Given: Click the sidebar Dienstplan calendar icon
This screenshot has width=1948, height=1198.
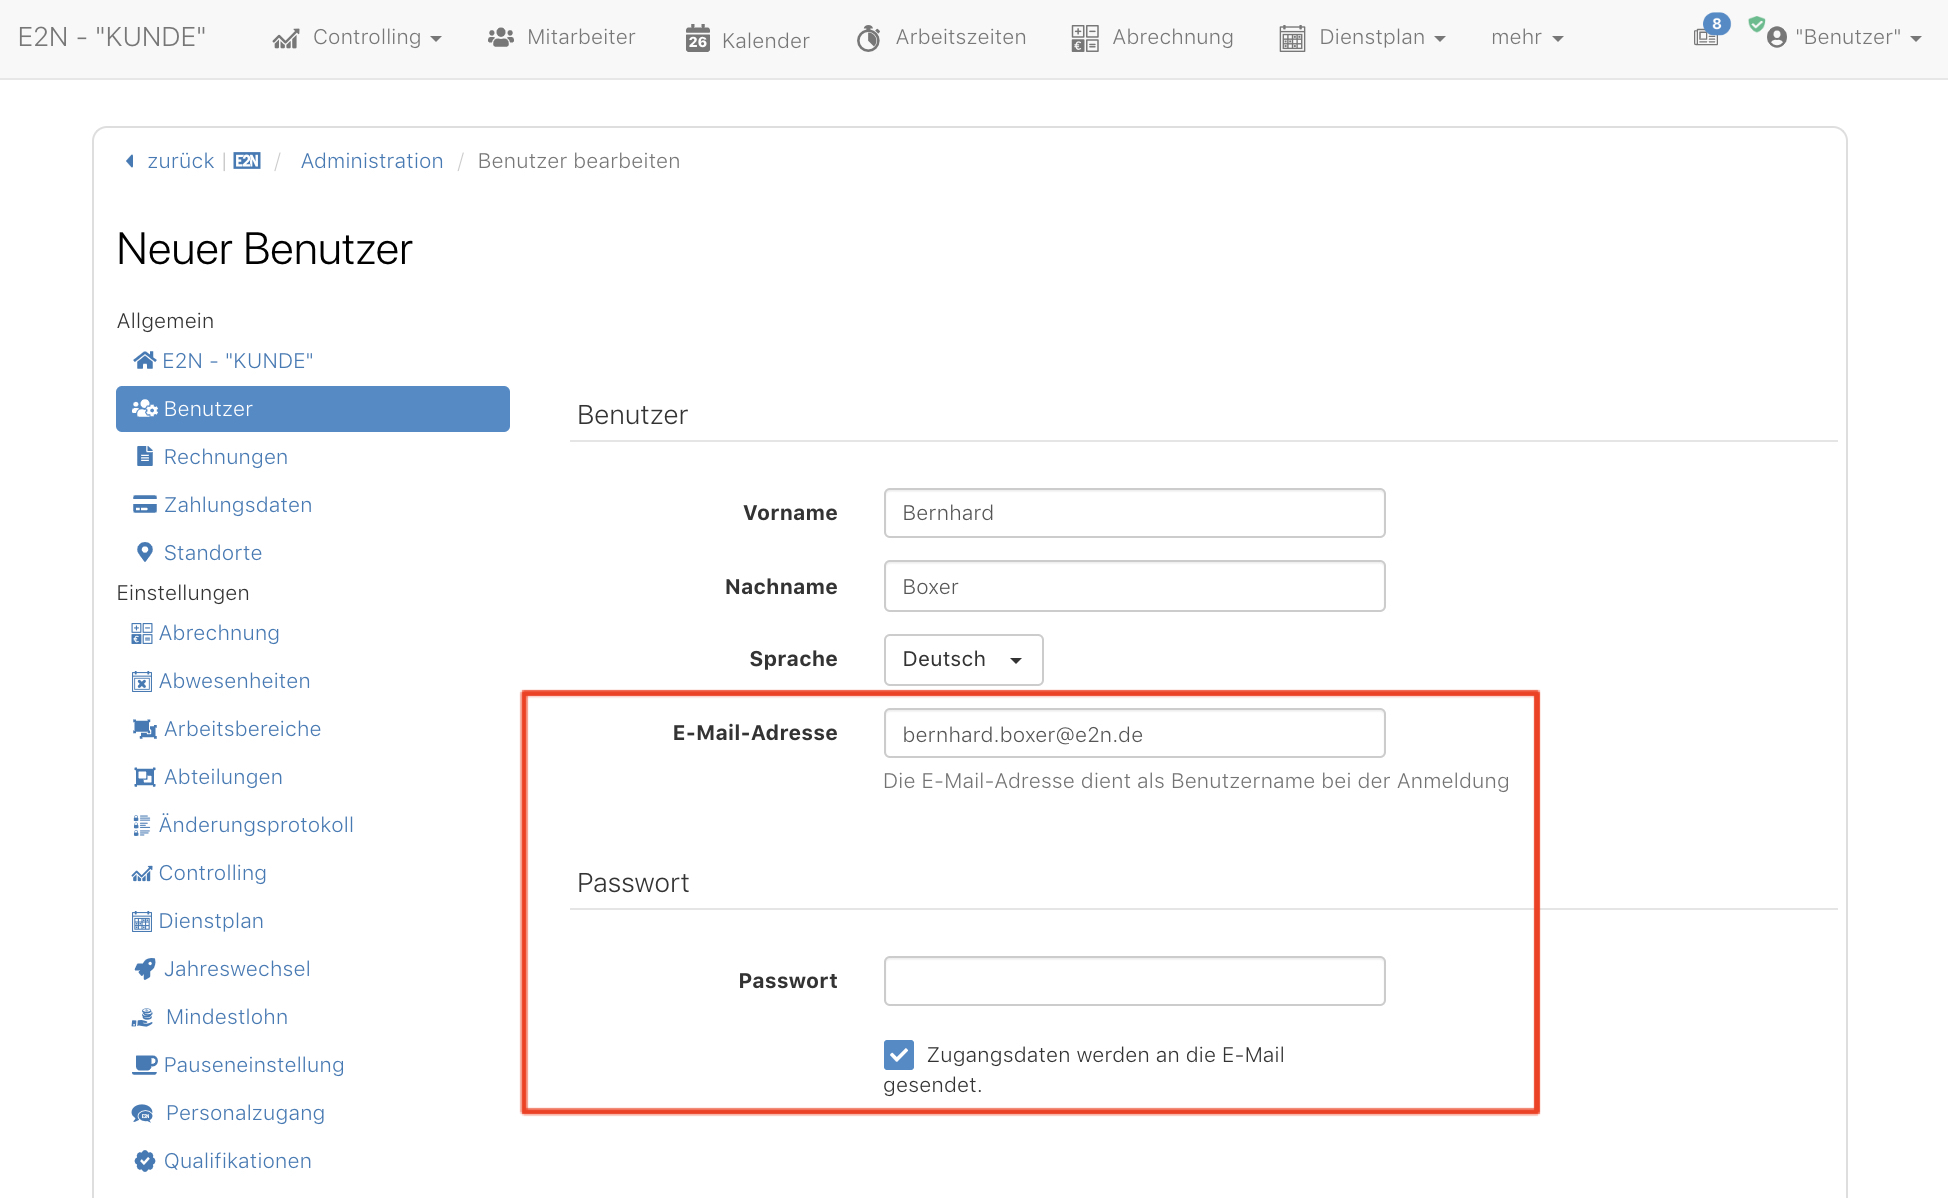Looking at the screenshot, I should (142, 921).
